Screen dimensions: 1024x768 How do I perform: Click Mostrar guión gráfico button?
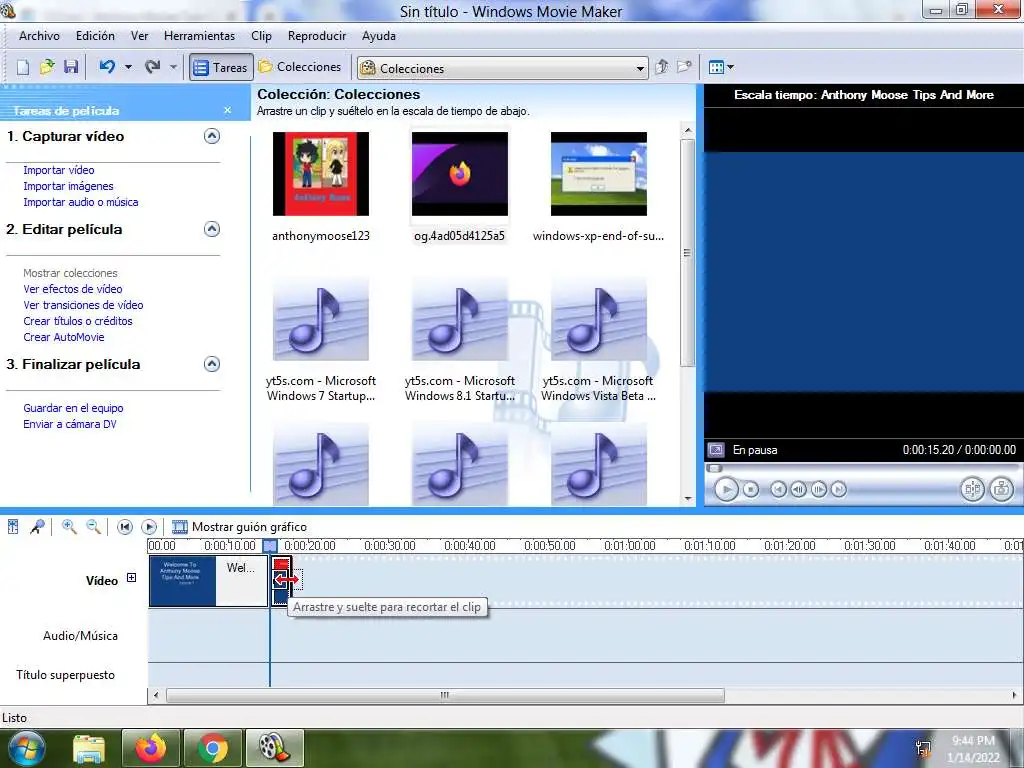tap(239, 527)
